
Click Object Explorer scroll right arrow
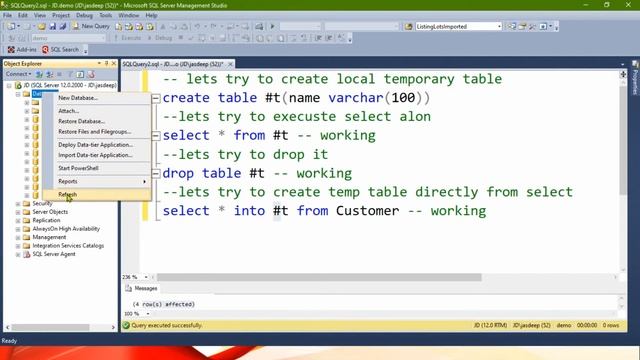click(113, 327)
